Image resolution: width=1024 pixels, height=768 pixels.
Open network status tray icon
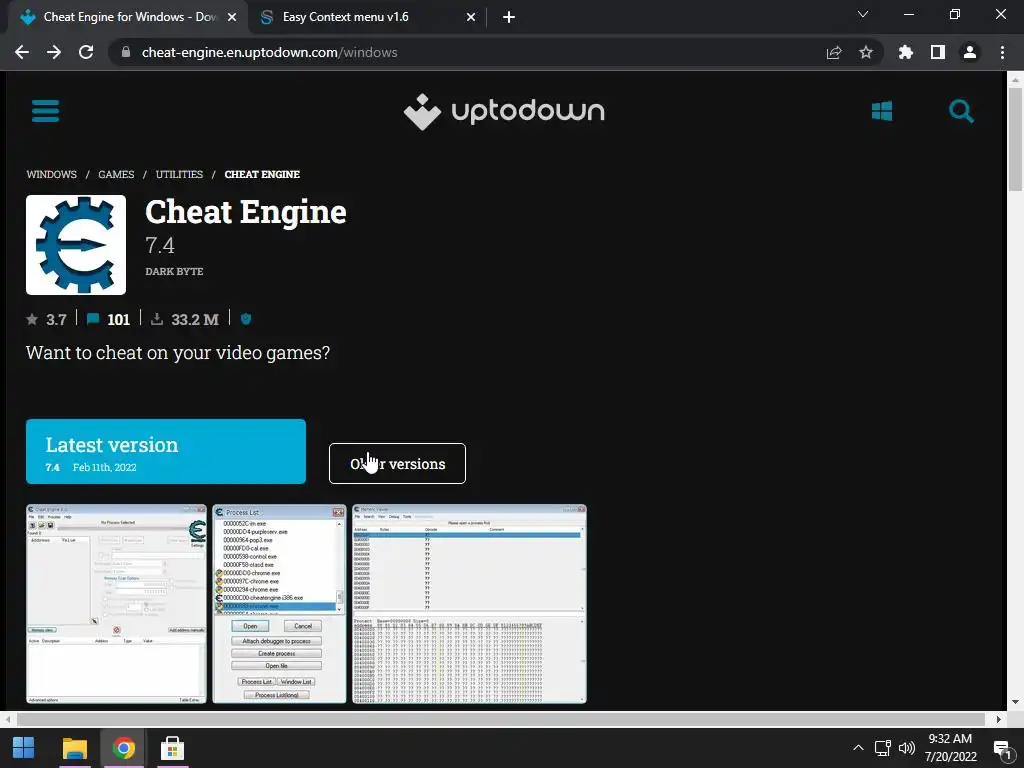tap(883, 748)
